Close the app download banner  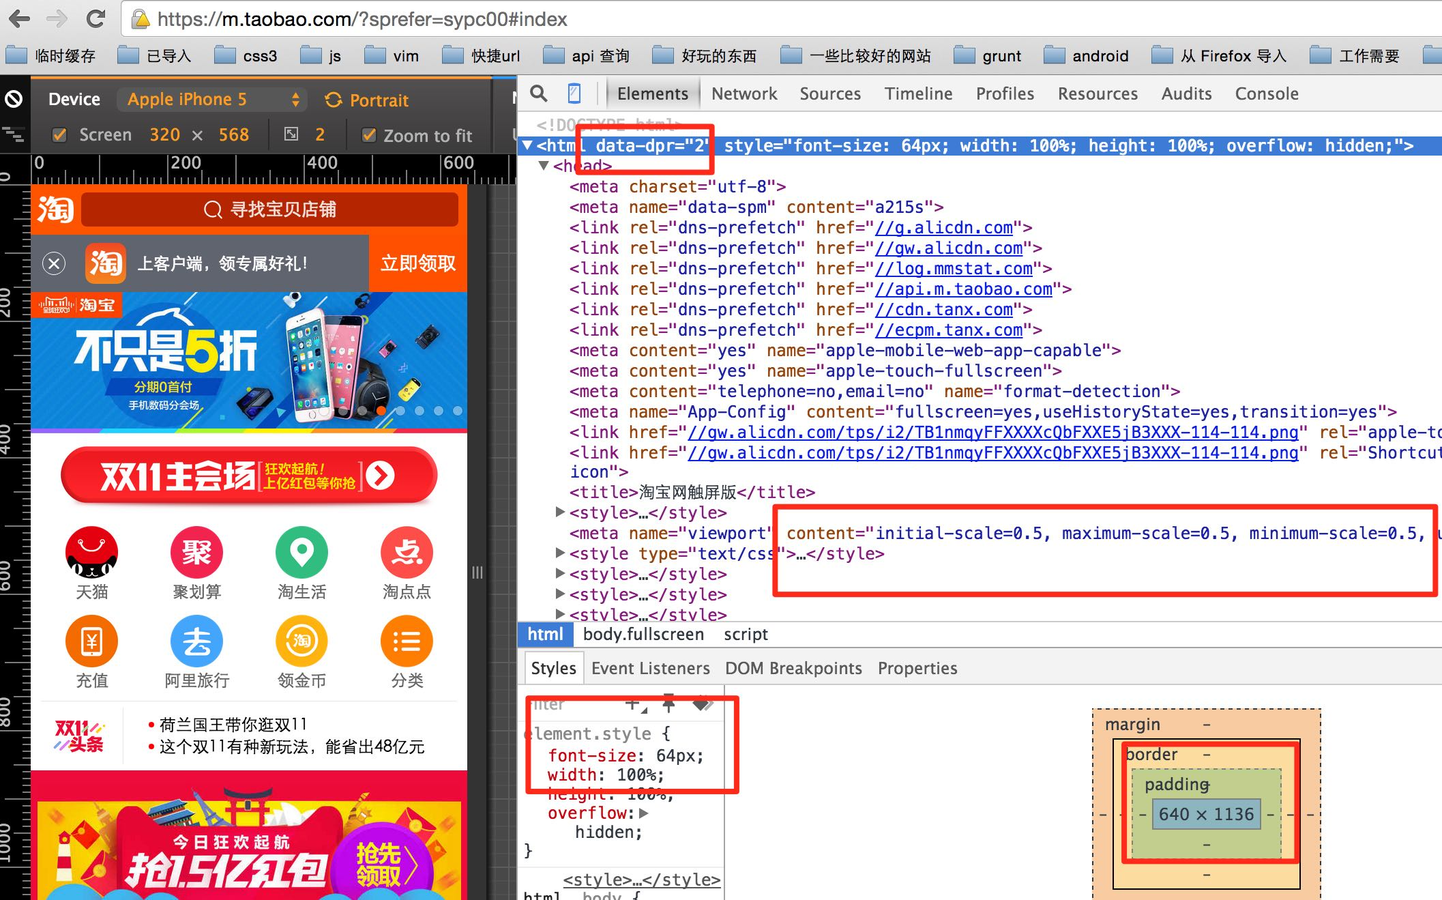tap(54, 263)
